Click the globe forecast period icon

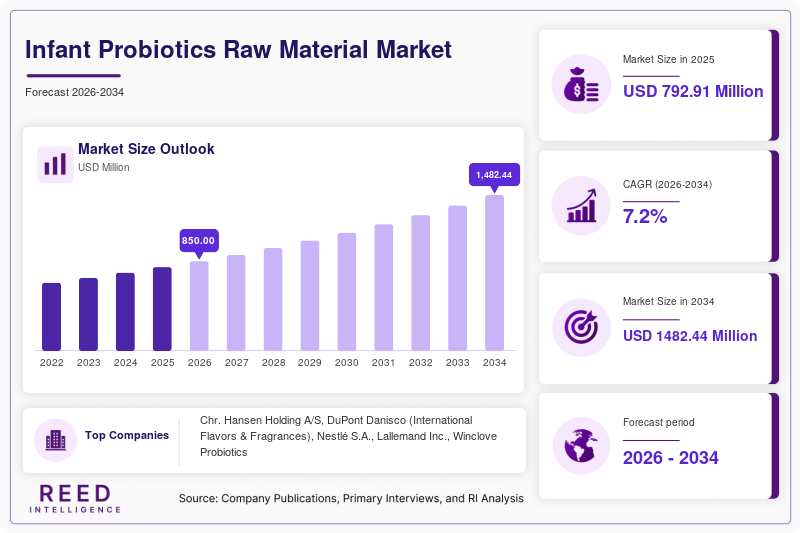pos(581,445)
